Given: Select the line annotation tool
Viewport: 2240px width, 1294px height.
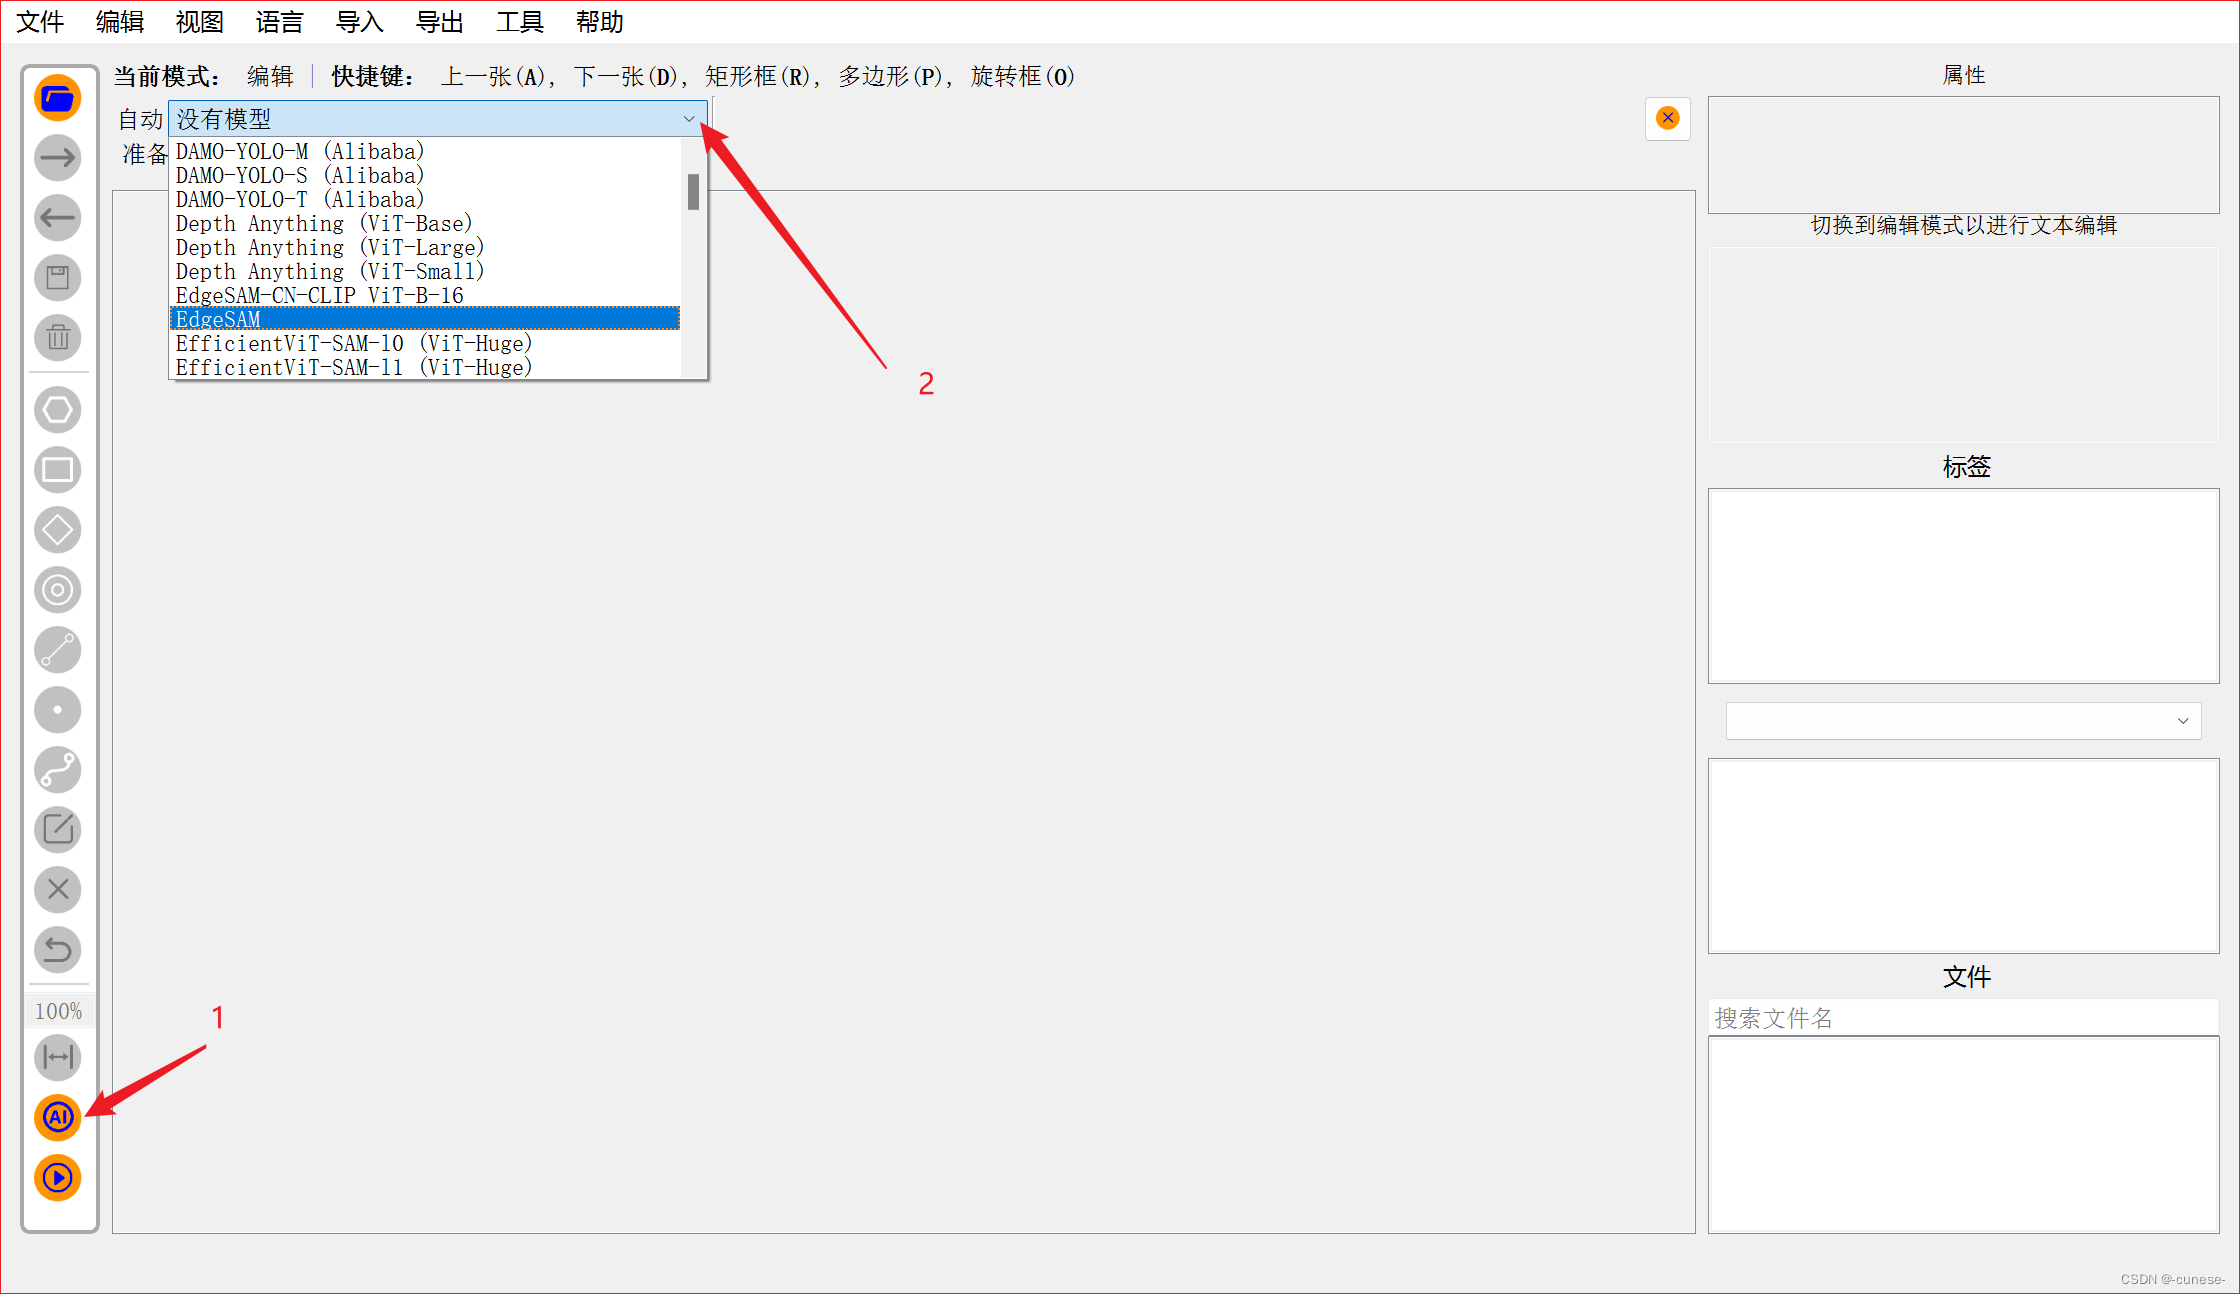Looking at the screenshot, I should tap(57, 650).
